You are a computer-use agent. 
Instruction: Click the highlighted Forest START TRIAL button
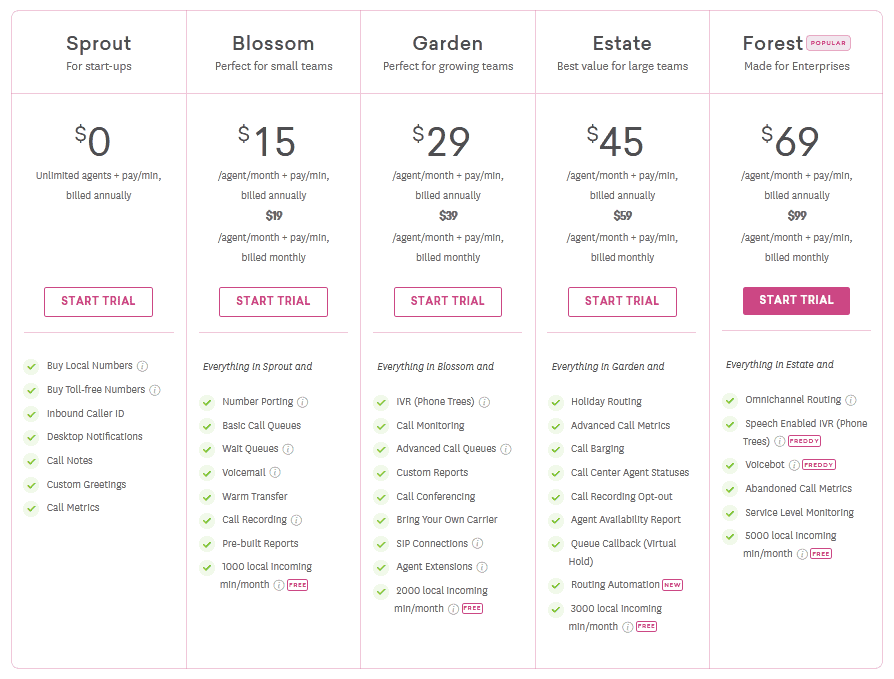pyautogui.click(x=796, y=300)
